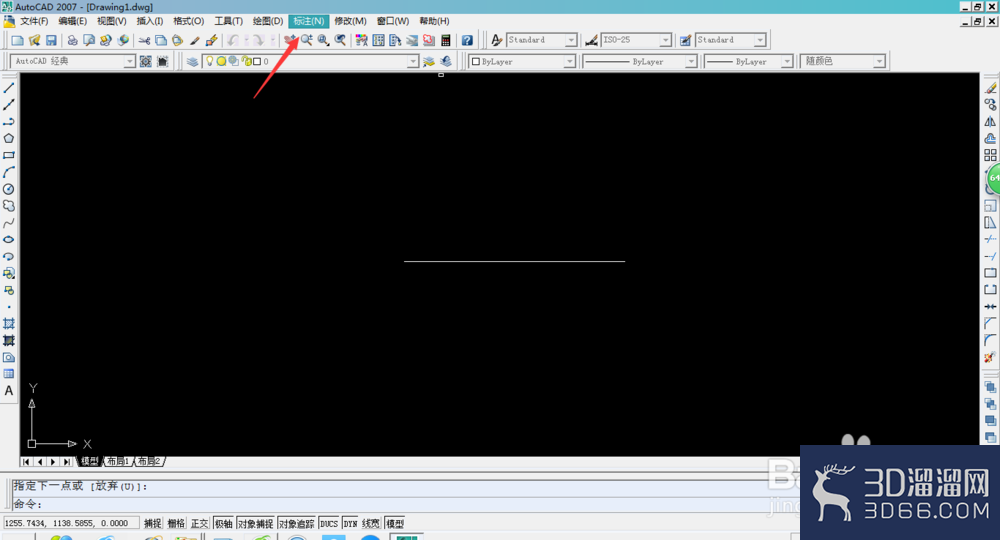Open the 帮助(H) menu
This screenshot has width=1000, height=540.
pos(434,21)
